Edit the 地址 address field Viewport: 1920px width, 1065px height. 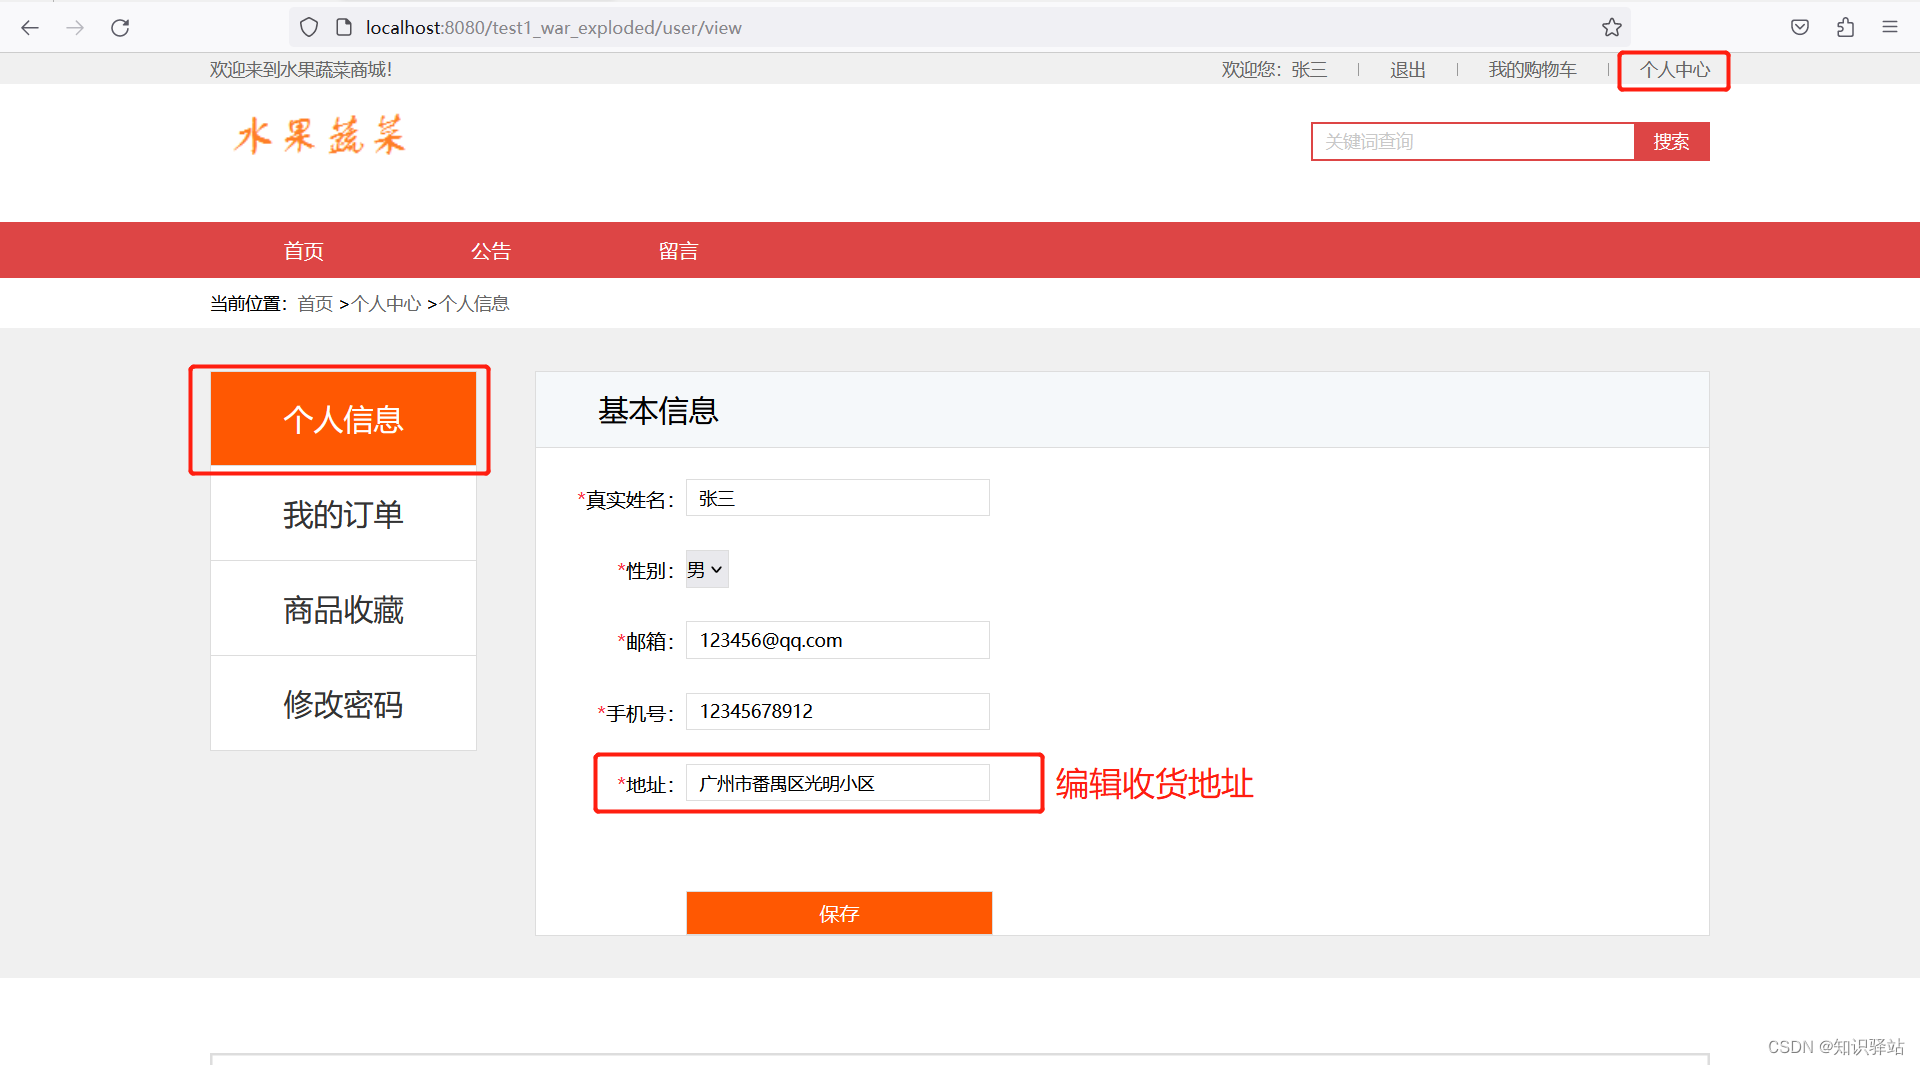[x=838, y=783]
